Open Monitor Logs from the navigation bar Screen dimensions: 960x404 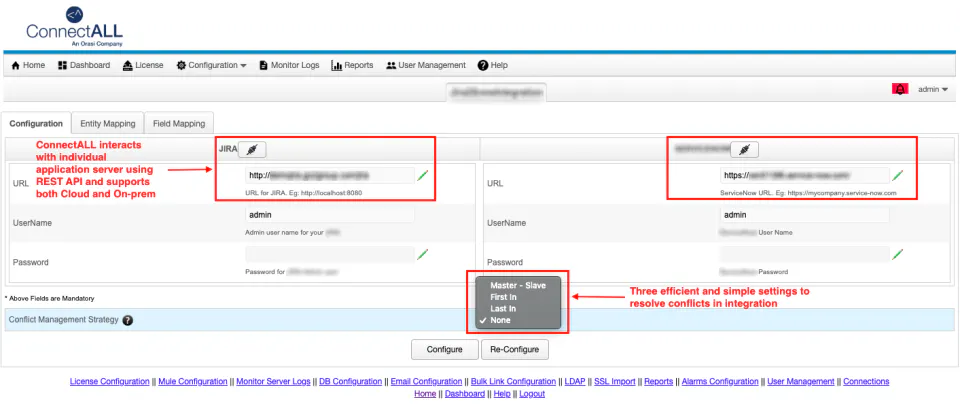[x=289, y=65]
